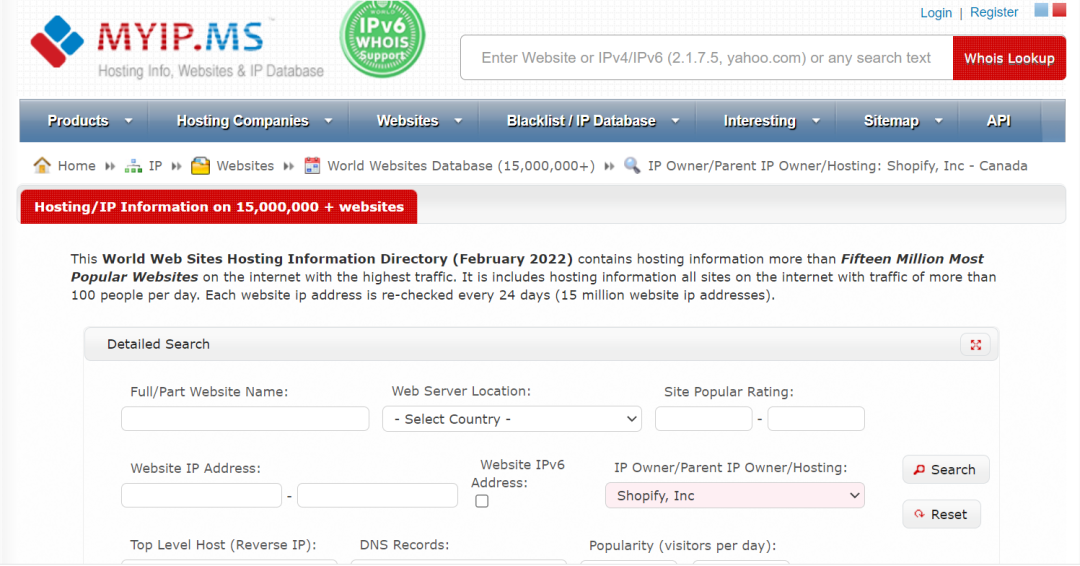Open the Select Country dropdown
This screenshot has width=1080, height=566.
point(512,419)
